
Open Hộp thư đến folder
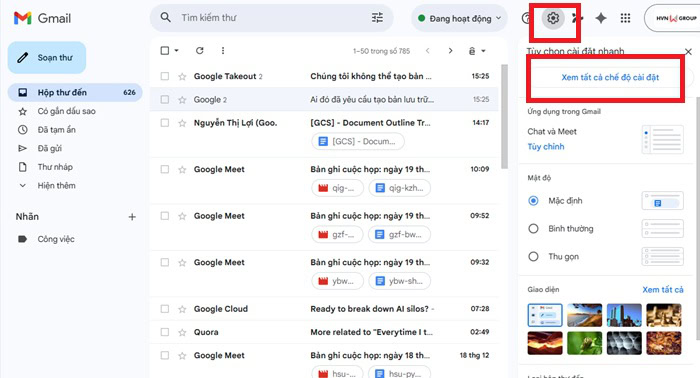[x=75, y=92]
